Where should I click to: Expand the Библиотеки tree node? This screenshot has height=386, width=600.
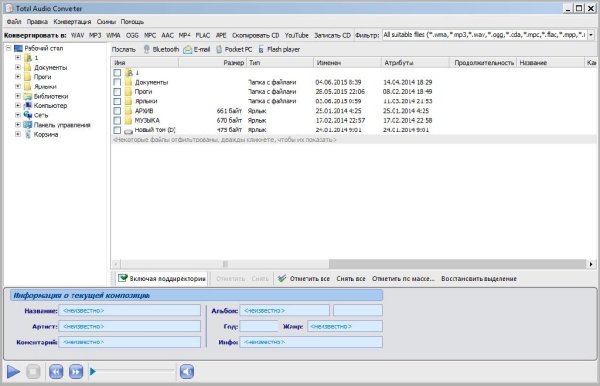point(18,96)
